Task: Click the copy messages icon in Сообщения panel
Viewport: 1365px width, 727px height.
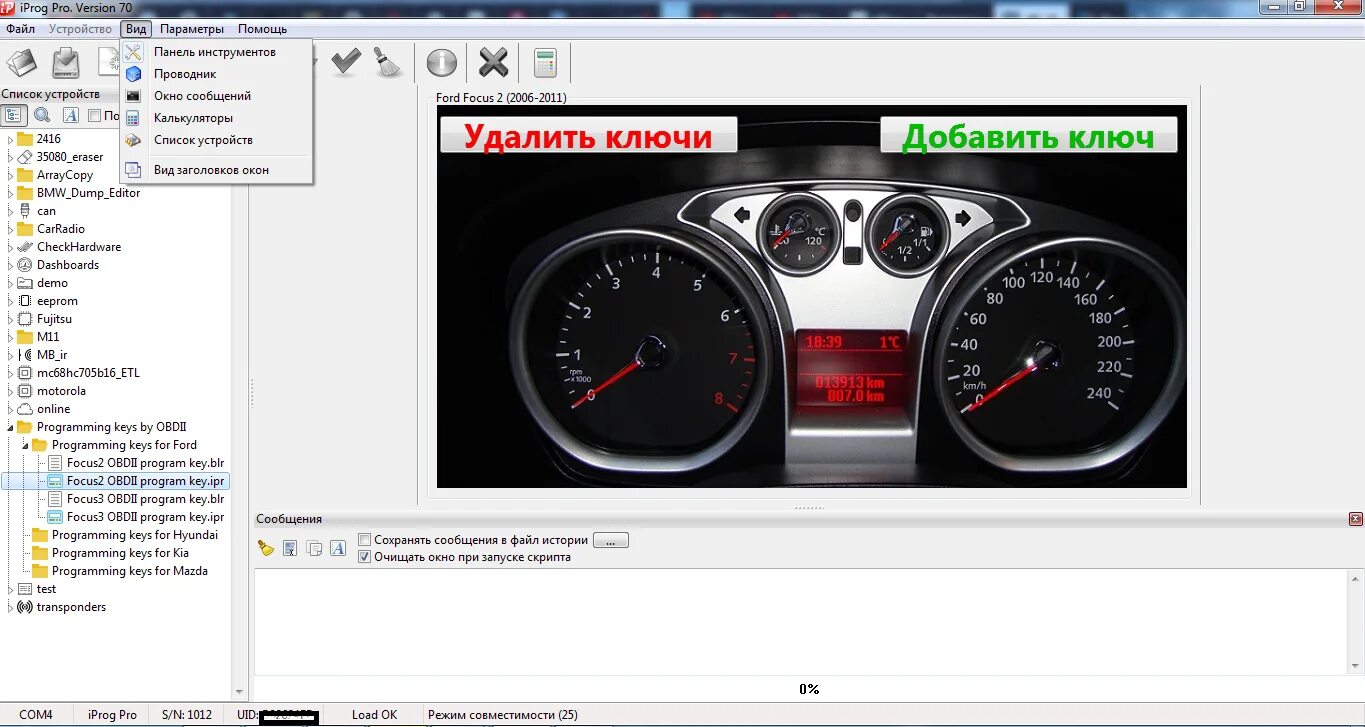Action: click(x=314, y=548)
